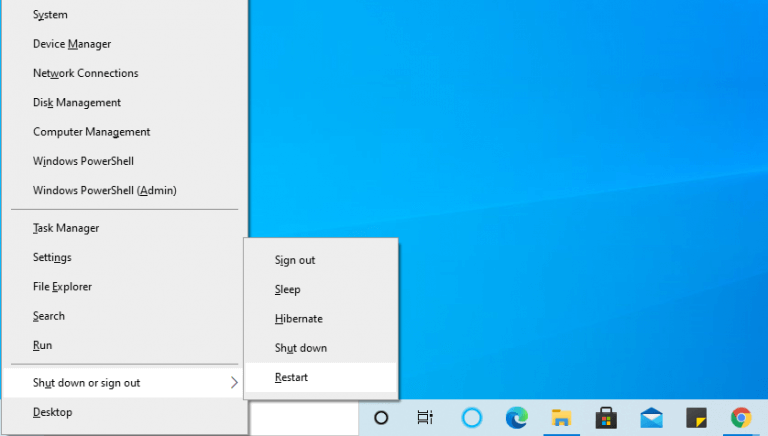
Task: Launch Microsoft Edge from taskbar
Action: 517,417
